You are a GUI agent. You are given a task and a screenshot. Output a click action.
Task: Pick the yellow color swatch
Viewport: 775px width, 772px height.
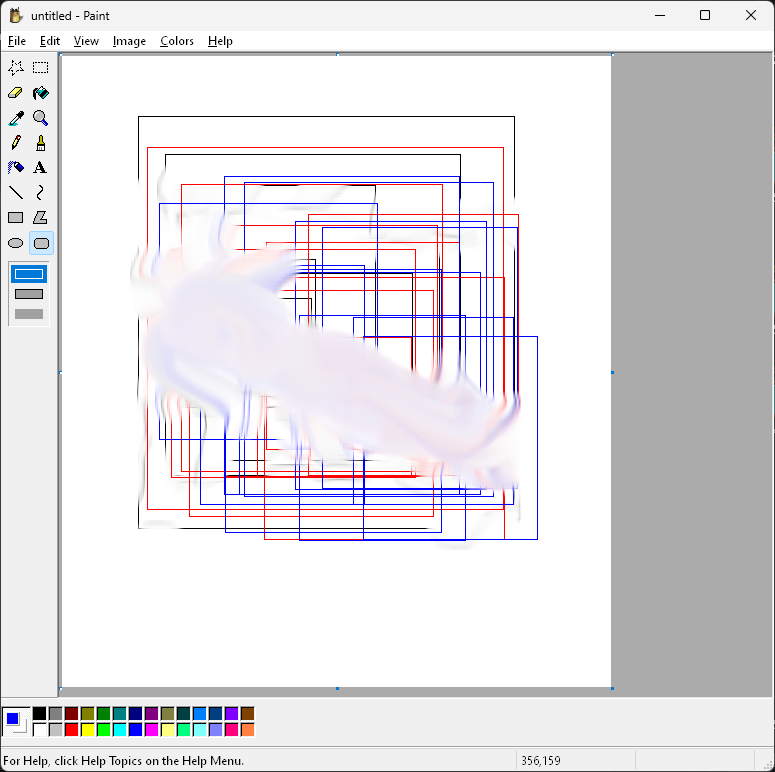[x=87, y=729]
